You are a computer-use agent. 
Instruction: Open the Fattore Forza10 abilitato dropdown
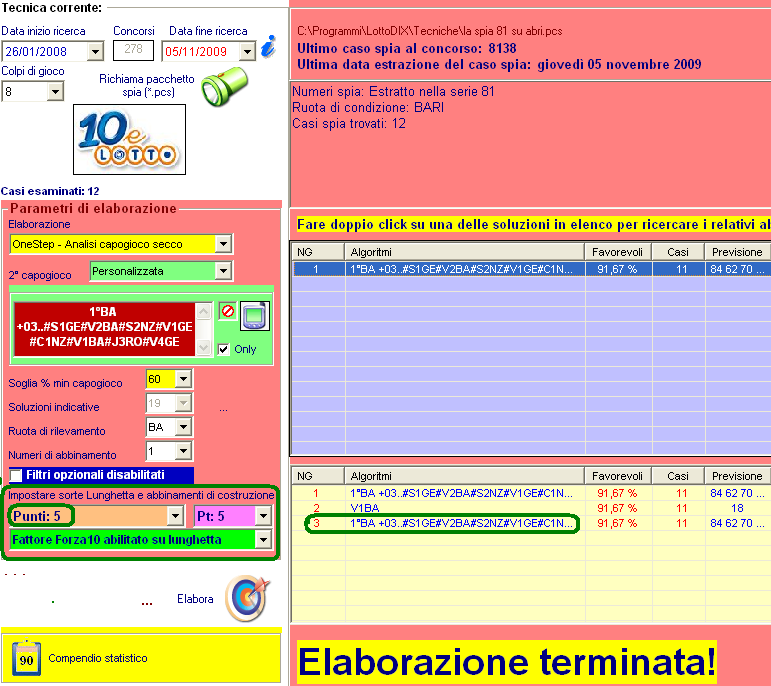tap(263, 539)
